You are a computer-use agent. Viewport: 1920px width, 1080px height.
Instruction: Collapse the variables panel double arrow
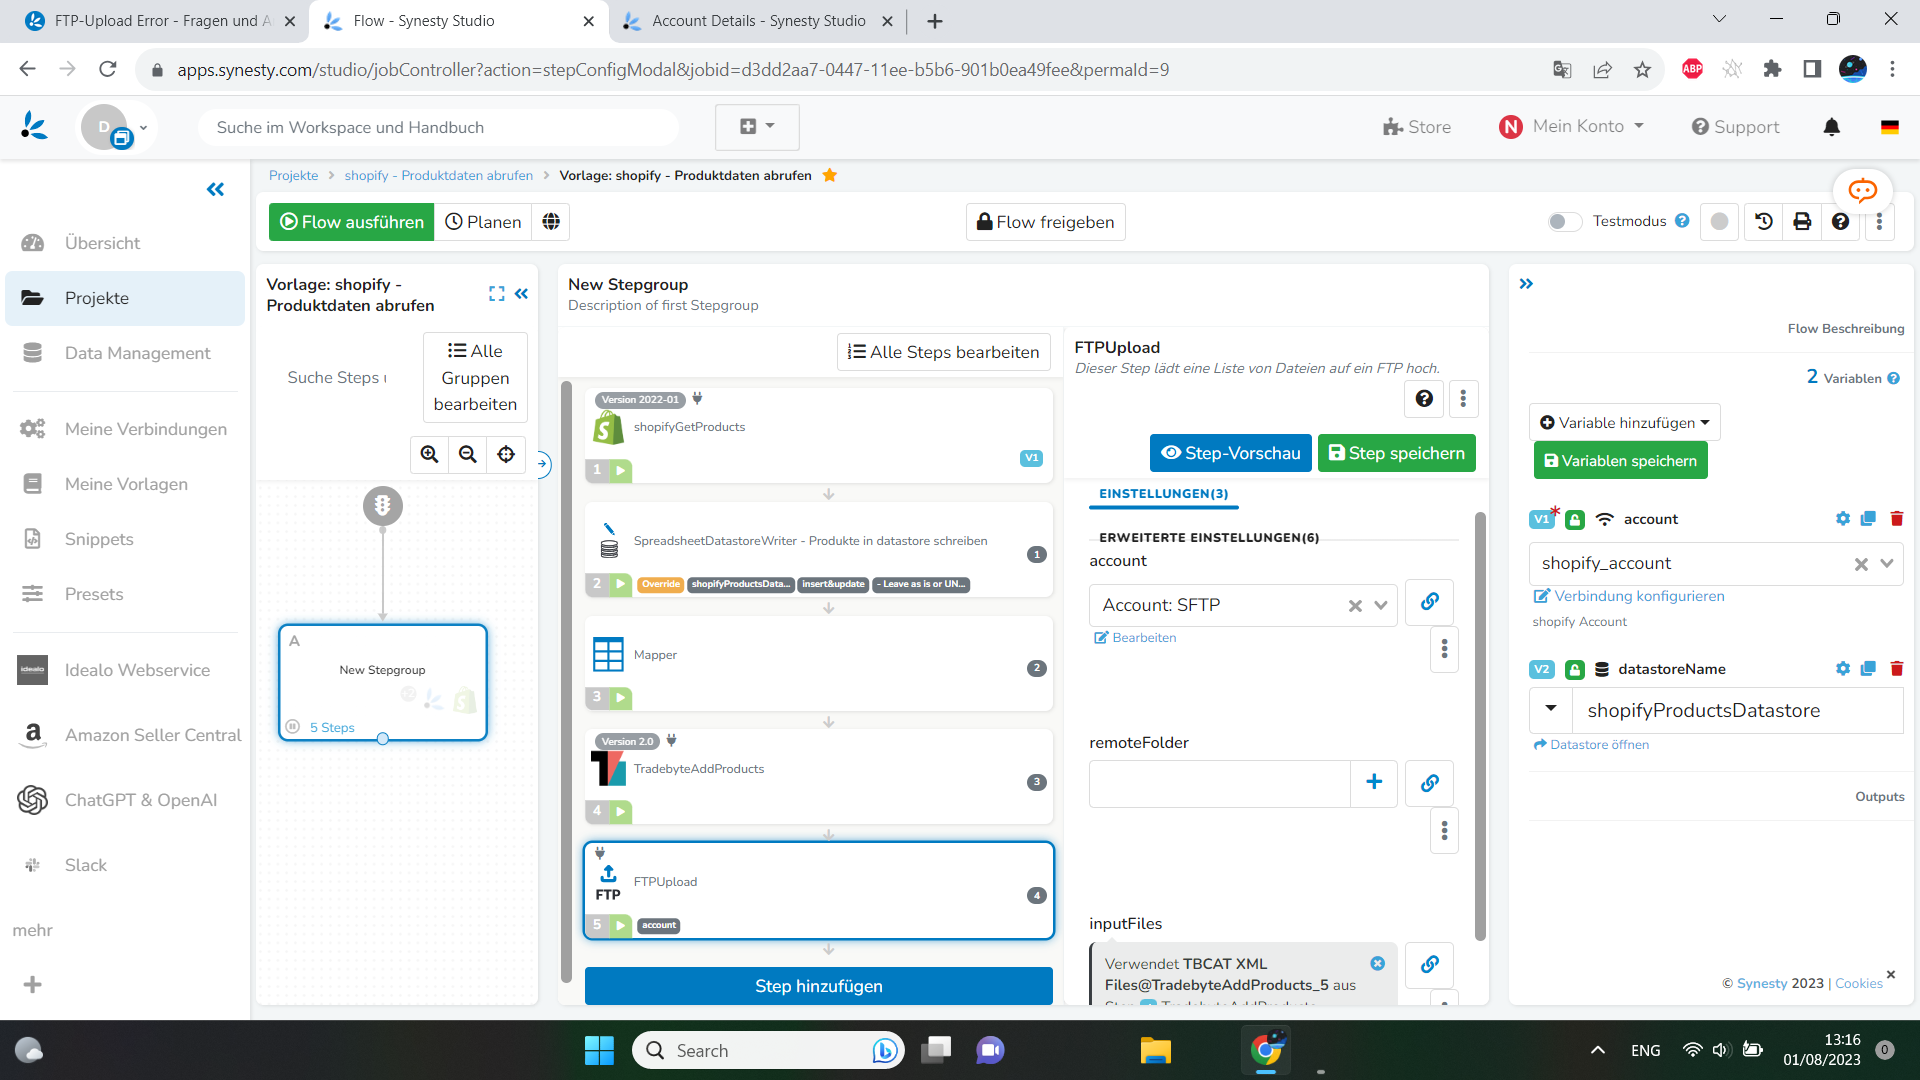pos(1526,284)
